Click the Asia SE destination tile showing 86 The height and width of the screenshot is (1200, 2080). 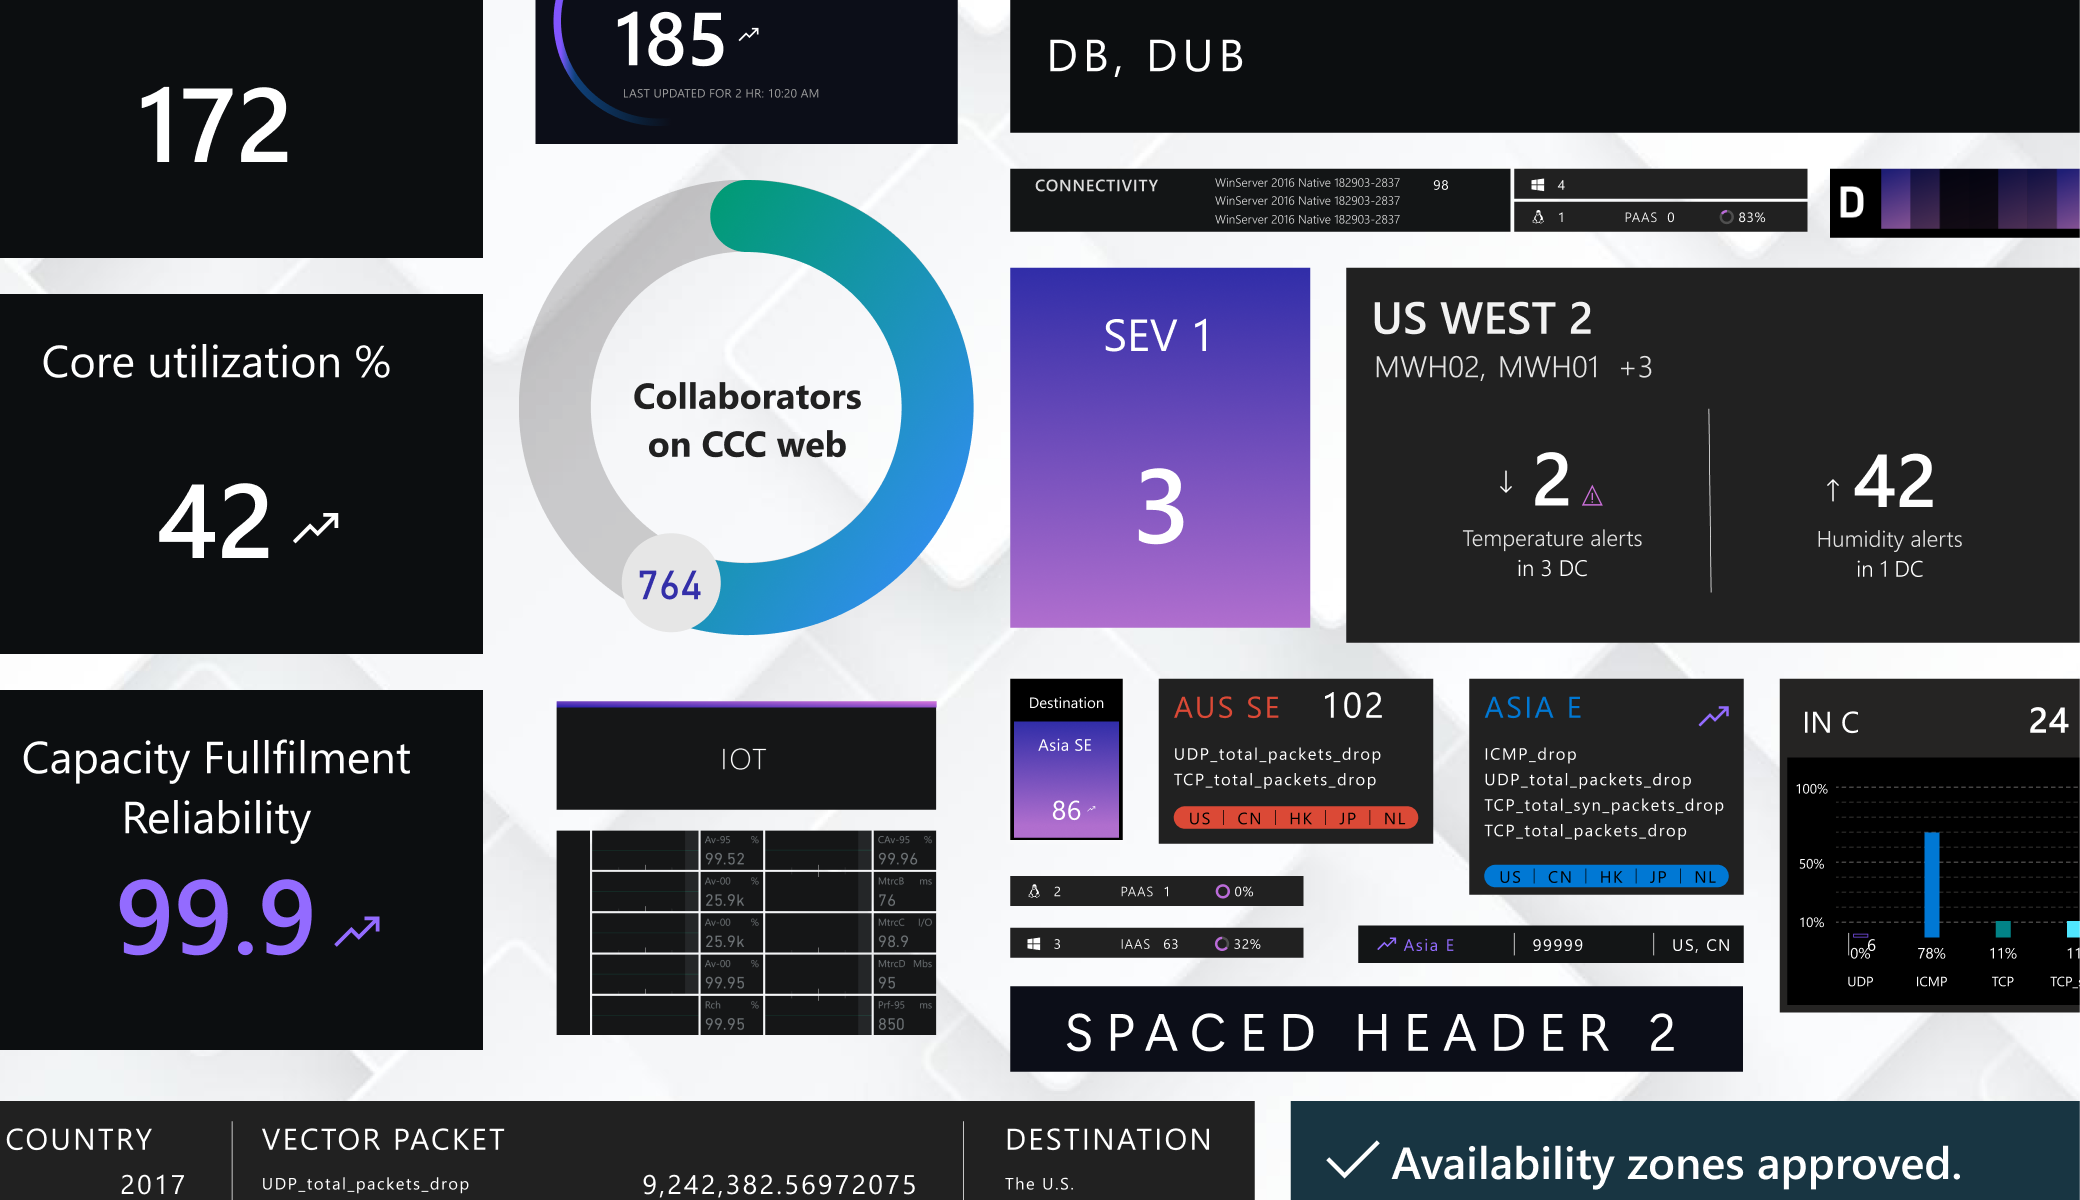tap(1065, 780)
